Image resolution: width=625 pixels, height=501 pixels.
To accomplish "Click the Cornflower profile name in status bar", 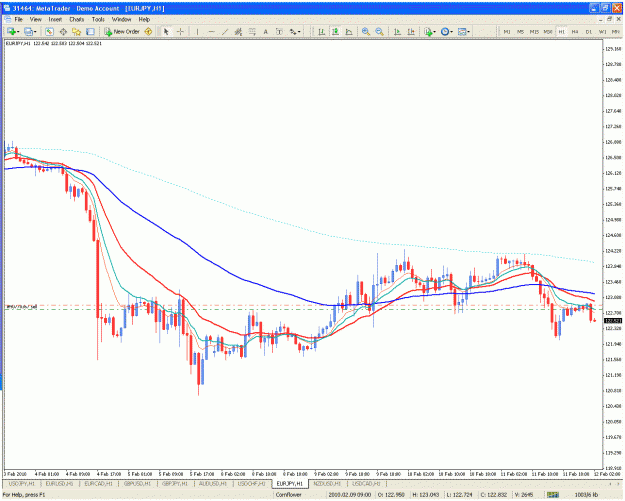I will 289,495.
